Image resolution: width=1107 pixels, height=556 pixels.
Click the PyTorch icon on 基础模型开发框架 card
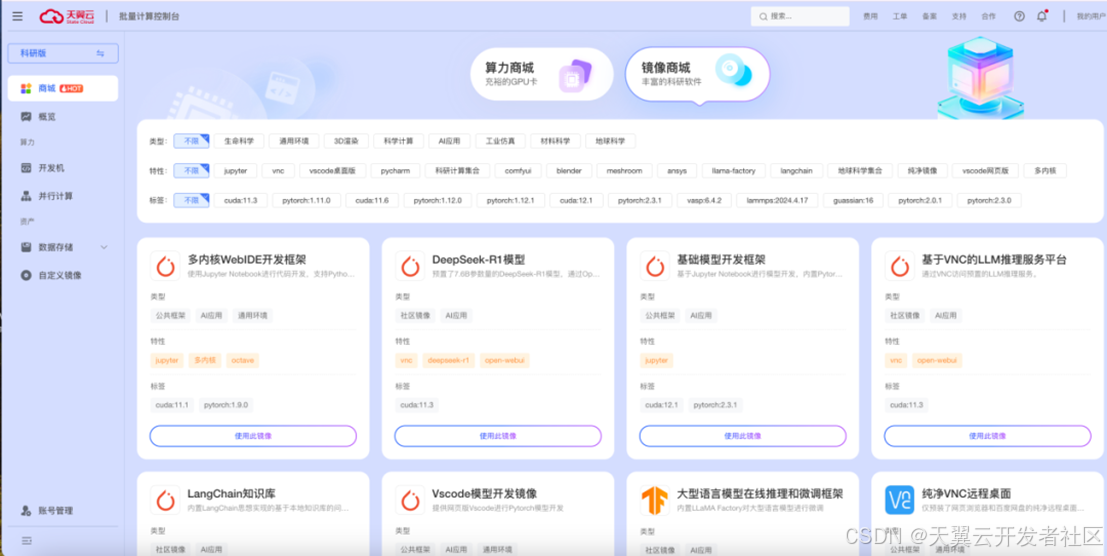655,266
